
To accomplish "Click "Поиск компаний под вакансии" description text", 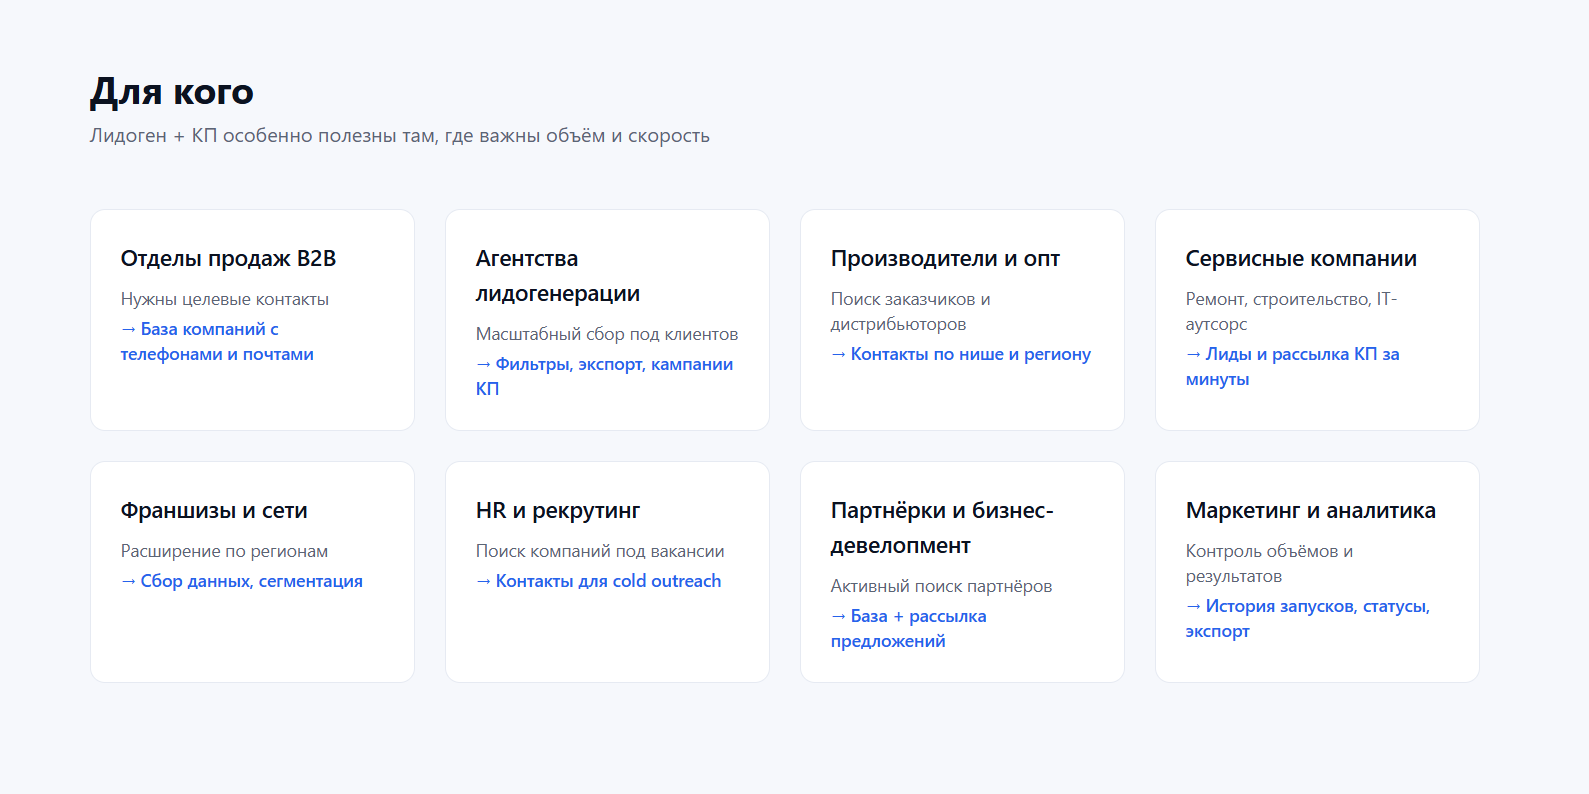I will pos(599,552).
